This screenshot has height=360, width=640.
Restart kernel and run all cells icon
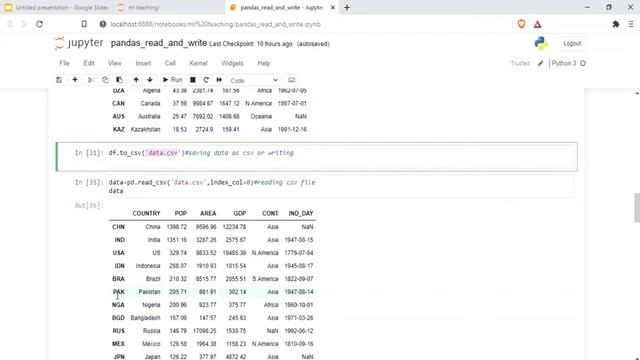pos(219,80)
